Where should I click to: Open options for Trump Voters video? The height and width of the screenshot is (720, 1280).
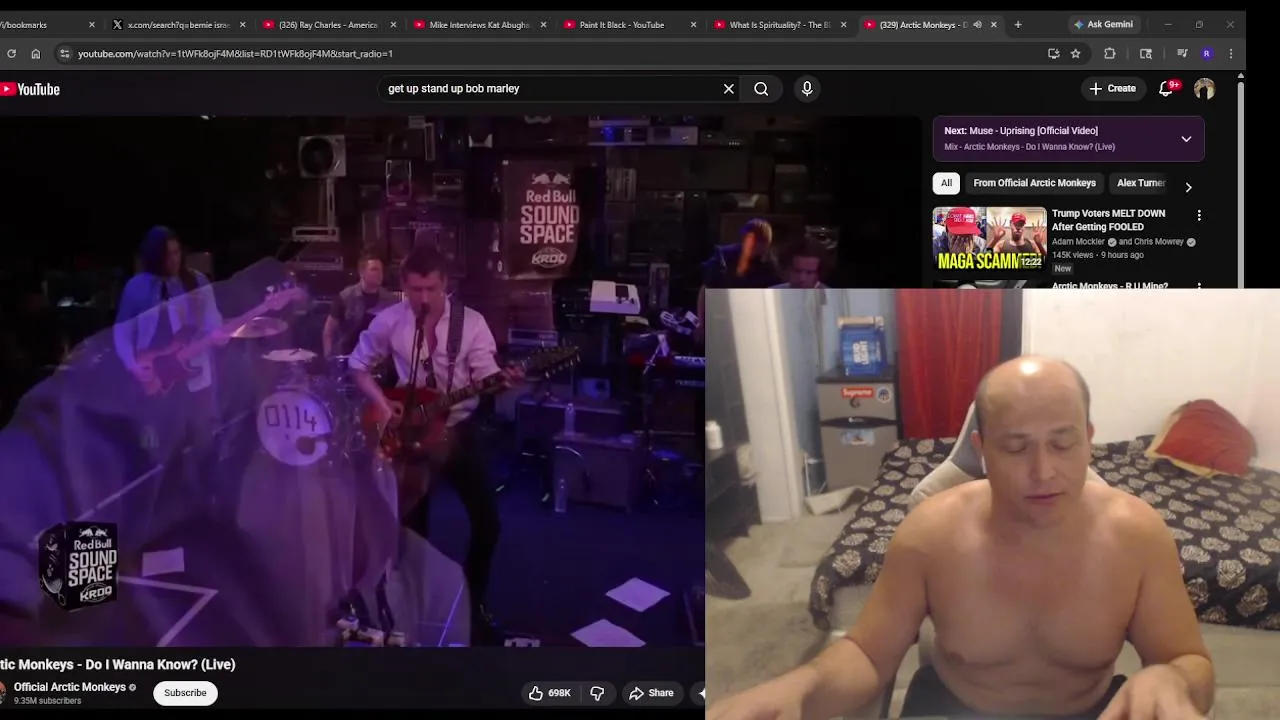coord(1199,215)
